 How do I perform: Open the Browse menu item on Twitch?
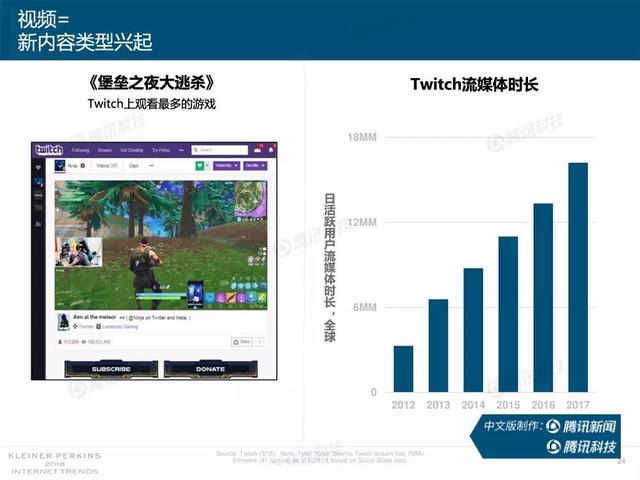104,150
